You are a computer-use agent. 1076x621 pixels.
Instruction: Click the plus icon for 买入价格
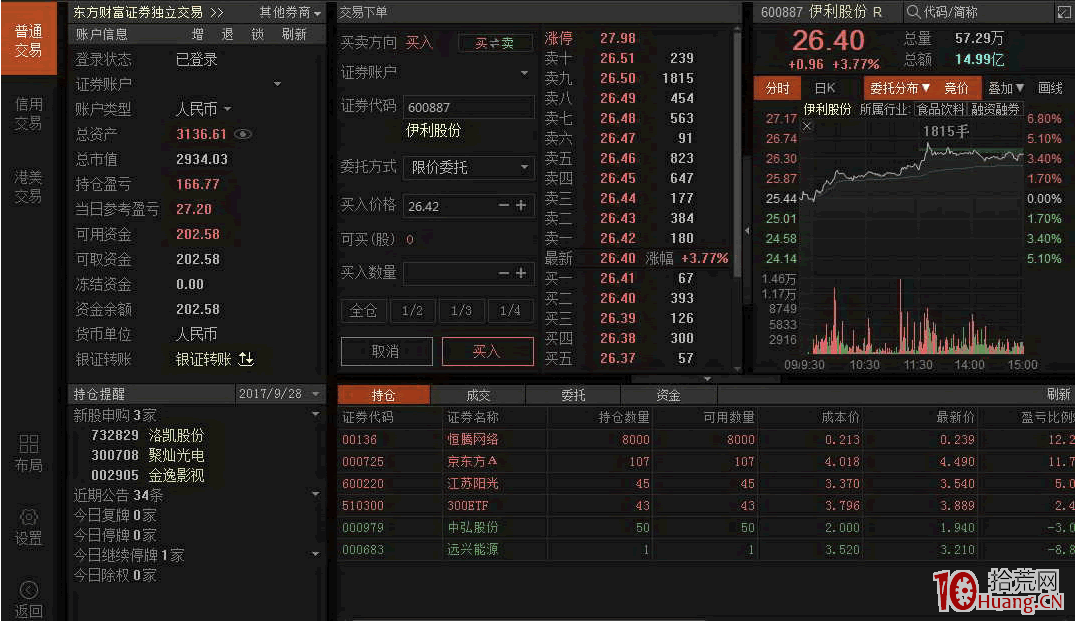[521, 205]
